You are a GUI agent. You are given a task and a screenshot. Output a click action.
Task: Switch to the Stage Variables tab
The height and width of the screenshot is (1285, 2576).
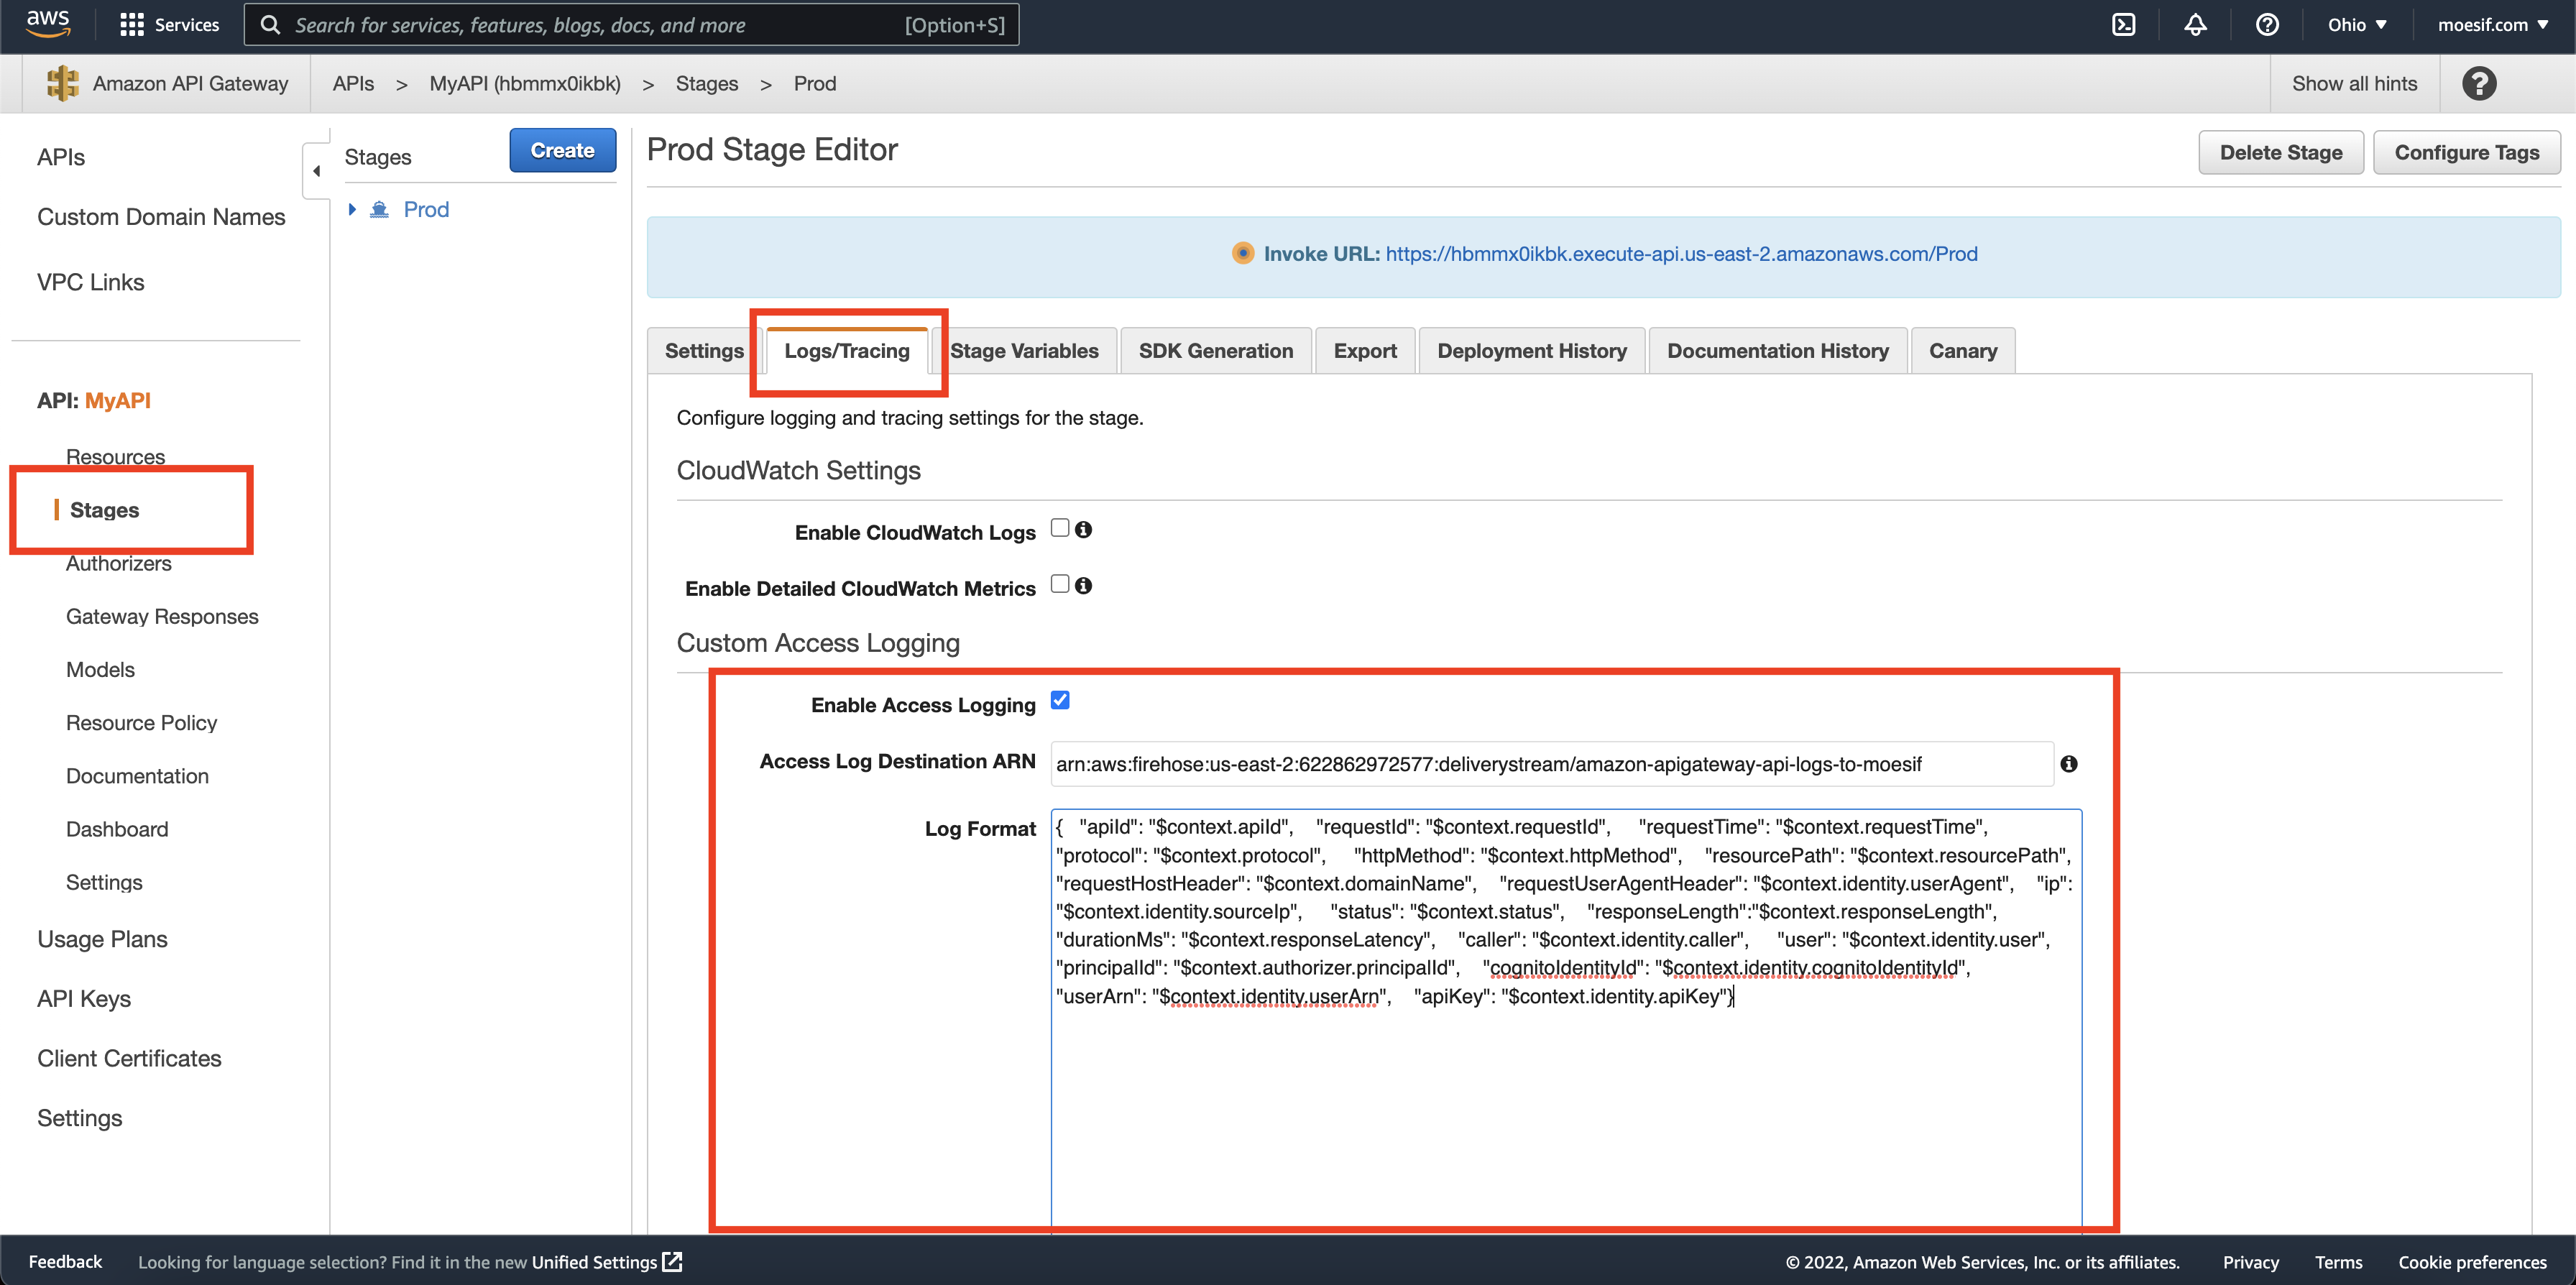click(1026, 350)
